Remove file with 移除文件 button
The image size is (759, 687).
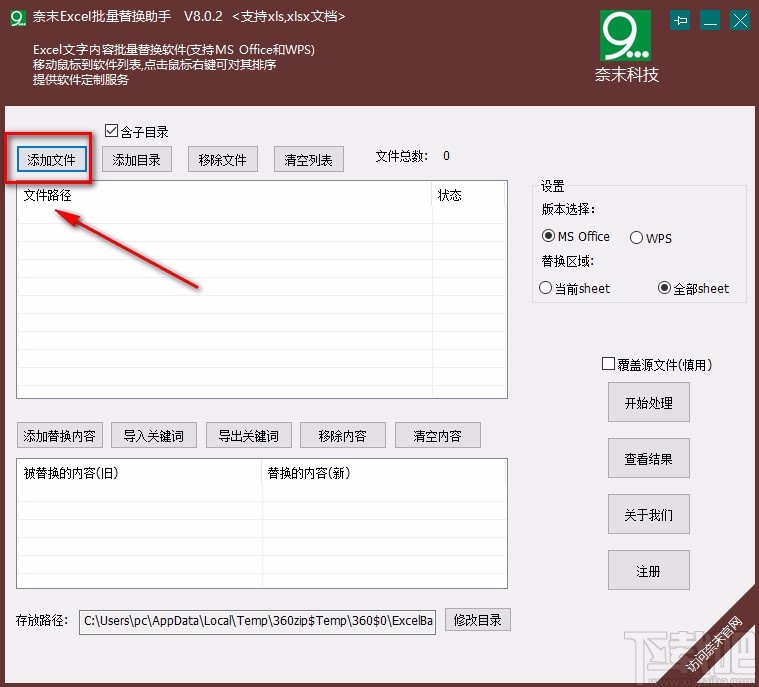click(223, 159)
